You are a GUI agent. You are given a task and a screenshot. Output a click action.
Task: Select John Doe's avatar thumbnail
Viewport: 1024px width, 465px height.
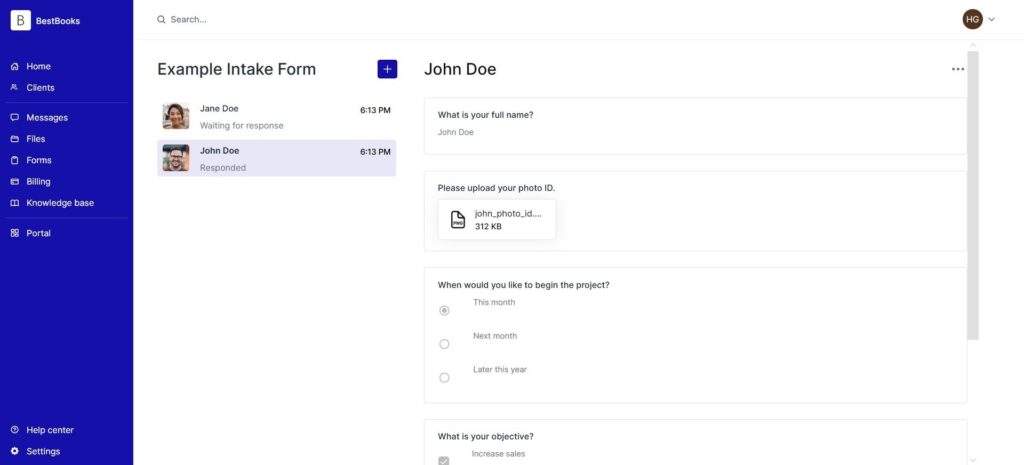pyautogui.click(x=176, y=158)
